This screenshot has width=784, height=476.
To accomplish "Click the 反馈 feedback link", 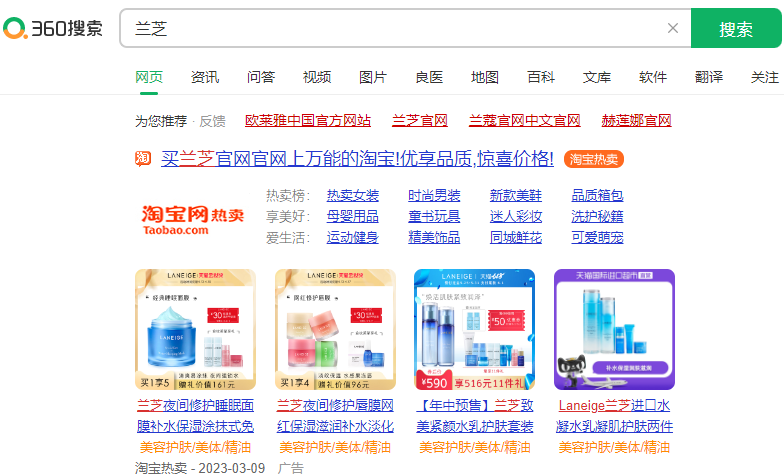I will pyautogui.click(x=212, y=121).
